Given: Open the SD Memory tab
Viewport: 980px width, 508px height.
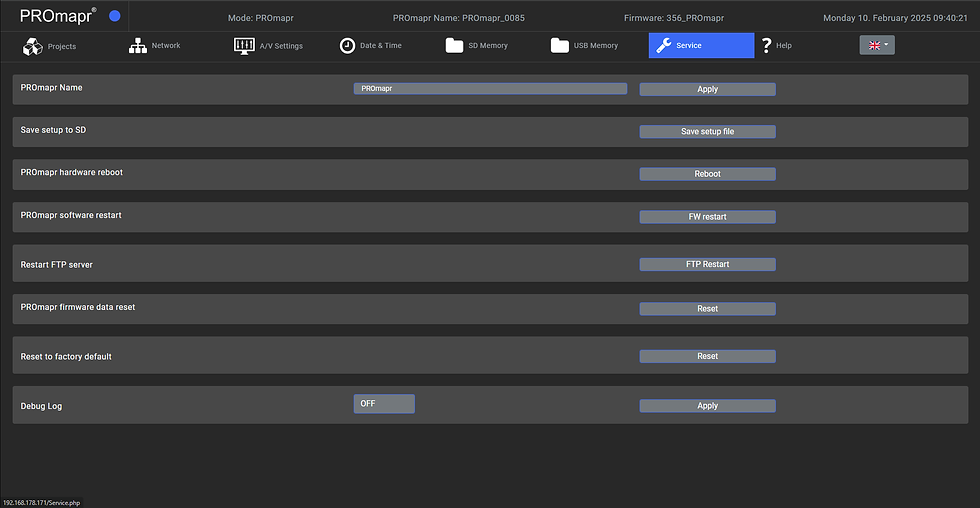Looking at the screenshot, I should [x=488, y=46].
